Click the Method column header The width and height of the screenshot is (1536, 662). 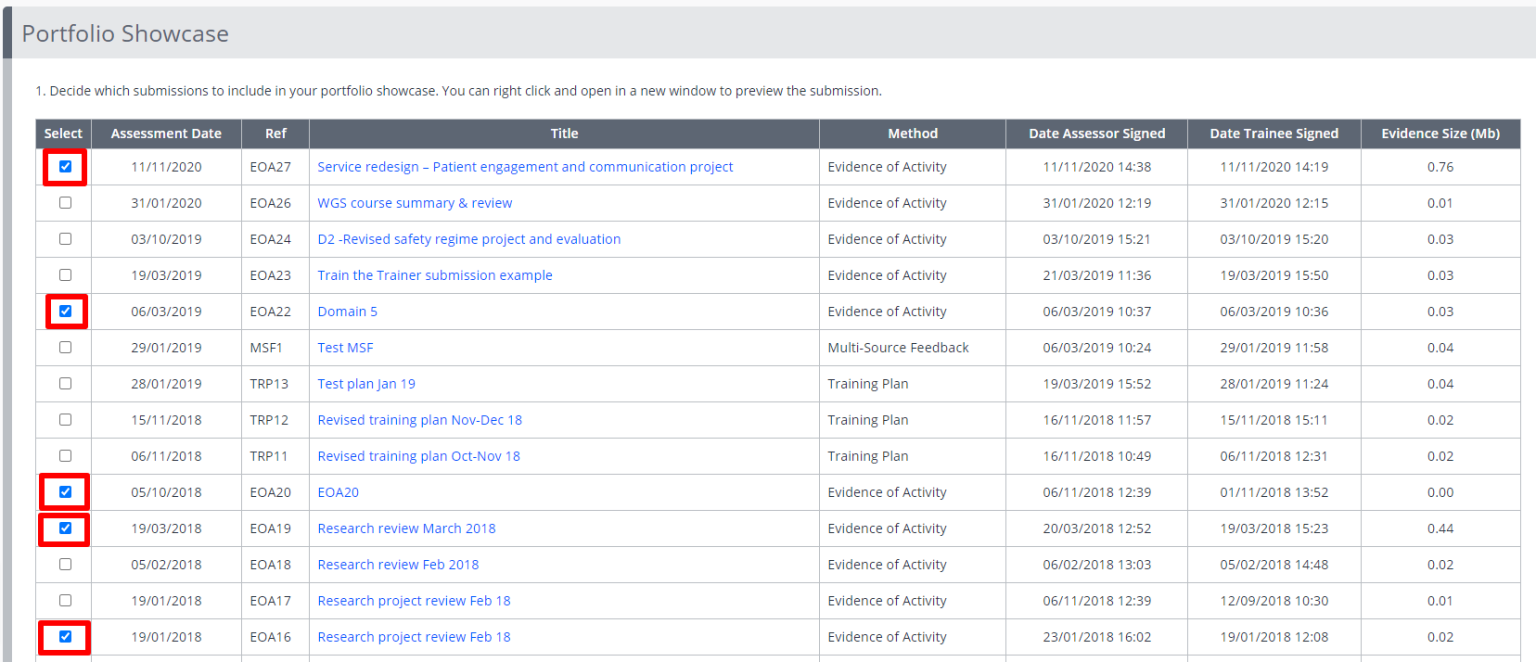[x=913, y=133]
